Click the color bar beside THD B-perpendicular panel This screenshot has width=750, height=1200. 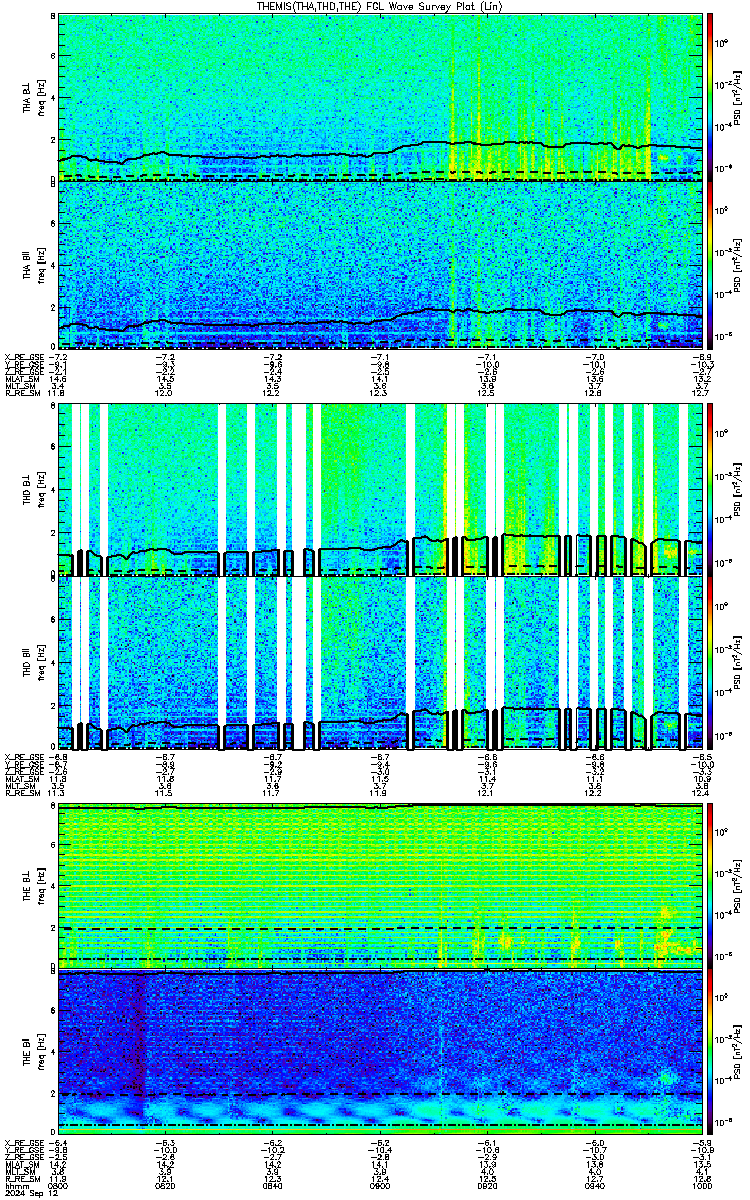click(x=711, y=490)
